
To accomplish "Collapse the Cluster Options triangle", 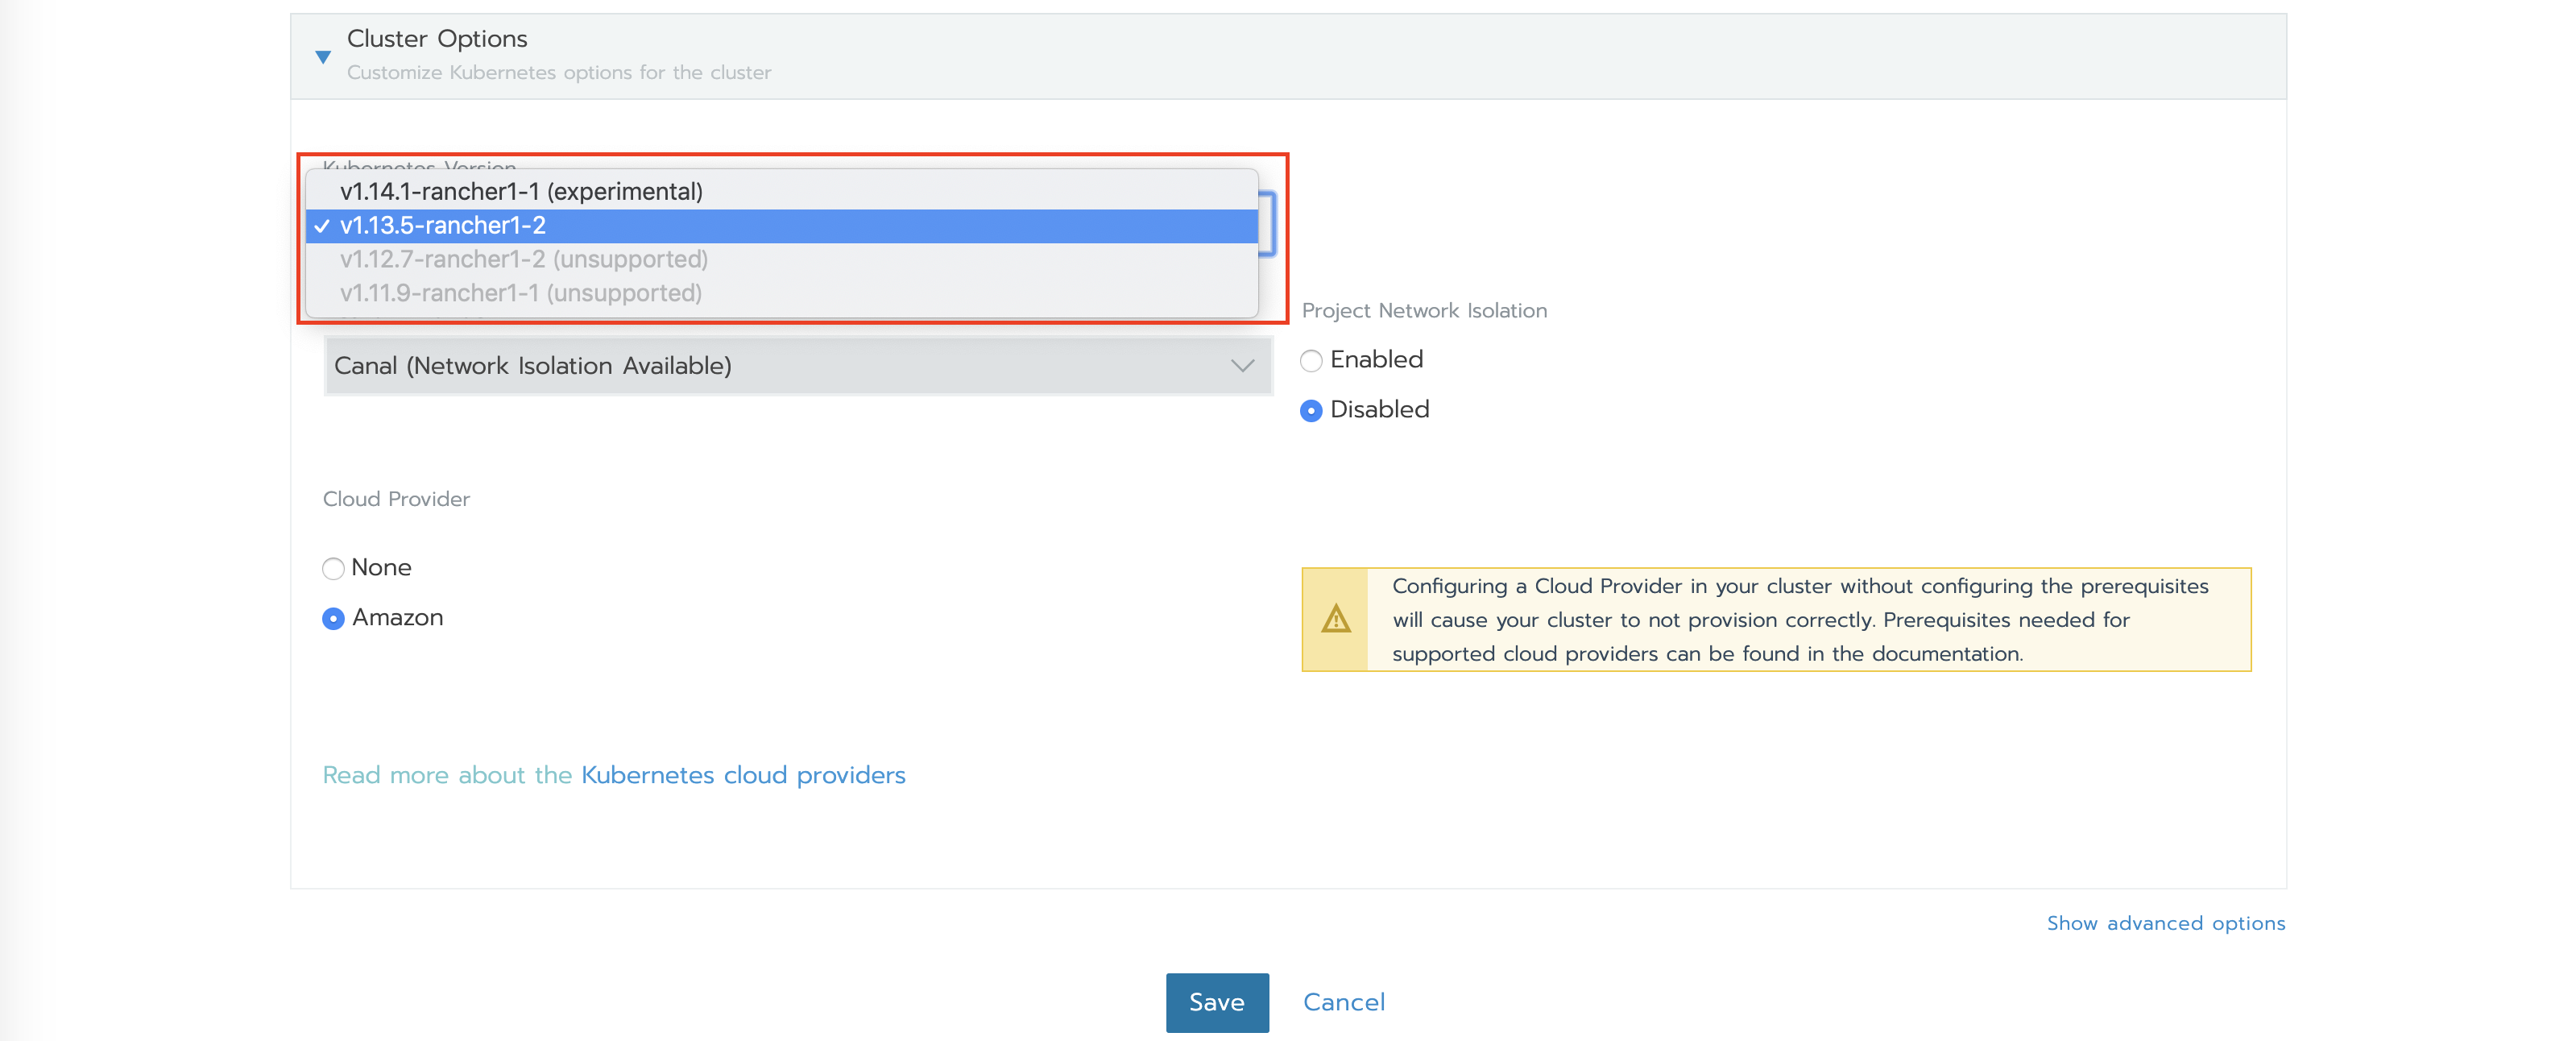I will point(322,57).
